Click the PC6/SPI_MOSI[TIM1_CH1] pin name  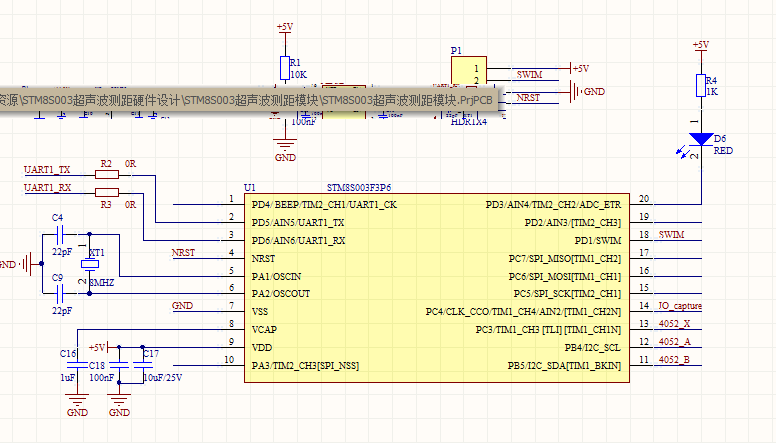tap(565, 276)
